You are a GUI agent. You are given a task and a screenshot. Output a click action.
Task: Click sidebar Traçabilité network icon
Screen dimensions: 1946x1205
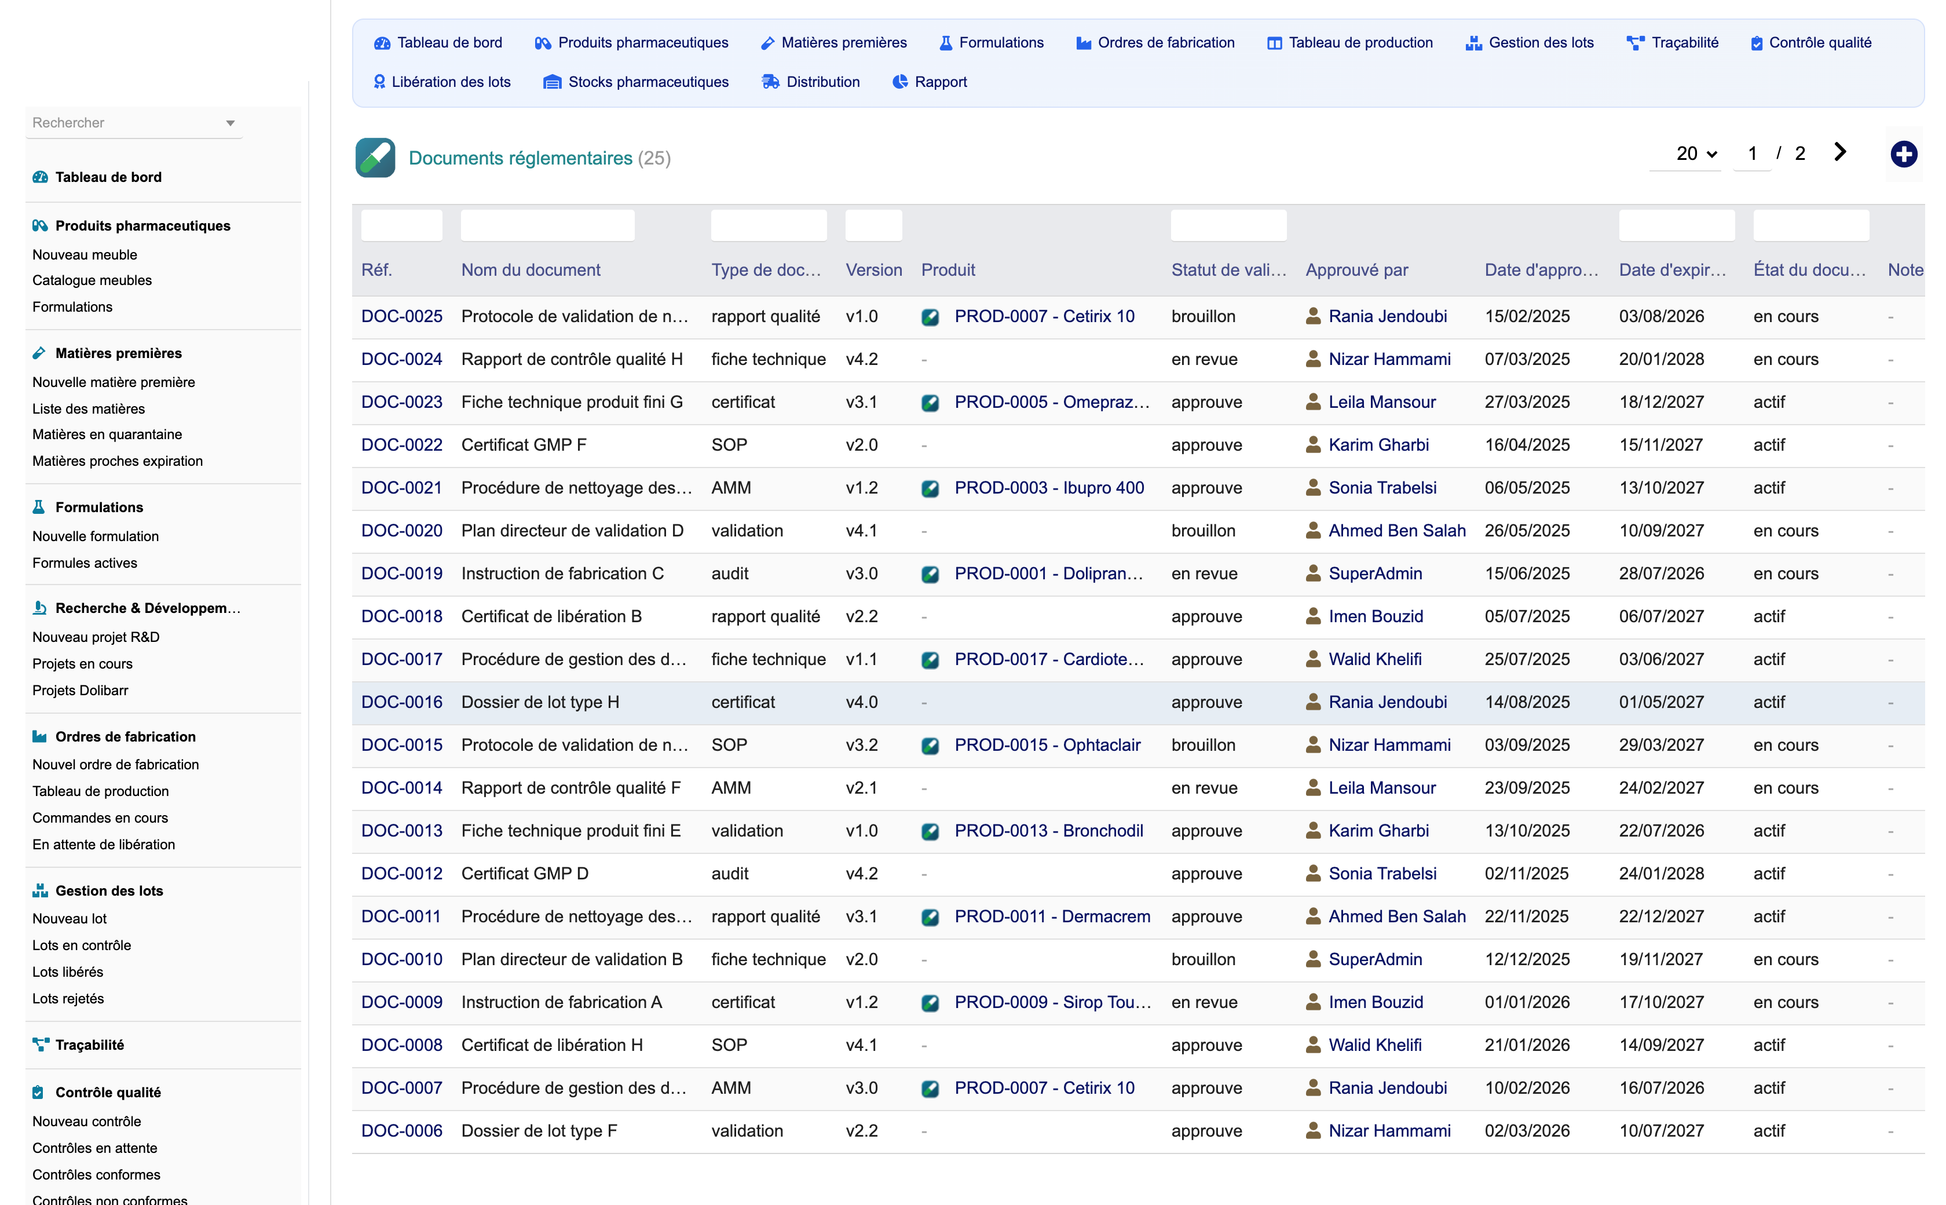[x=40, y=1045]
